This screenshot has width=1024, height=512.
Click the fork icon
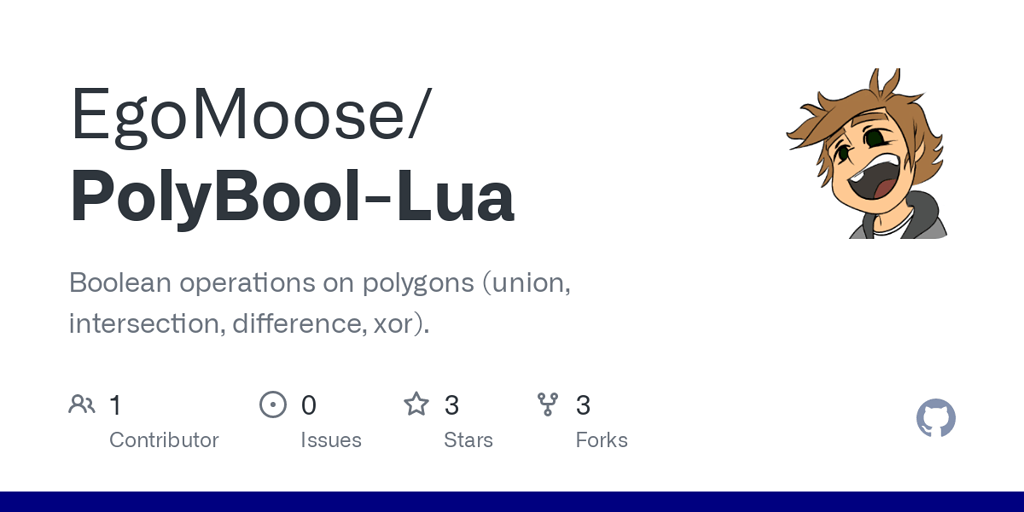[547, 405]
